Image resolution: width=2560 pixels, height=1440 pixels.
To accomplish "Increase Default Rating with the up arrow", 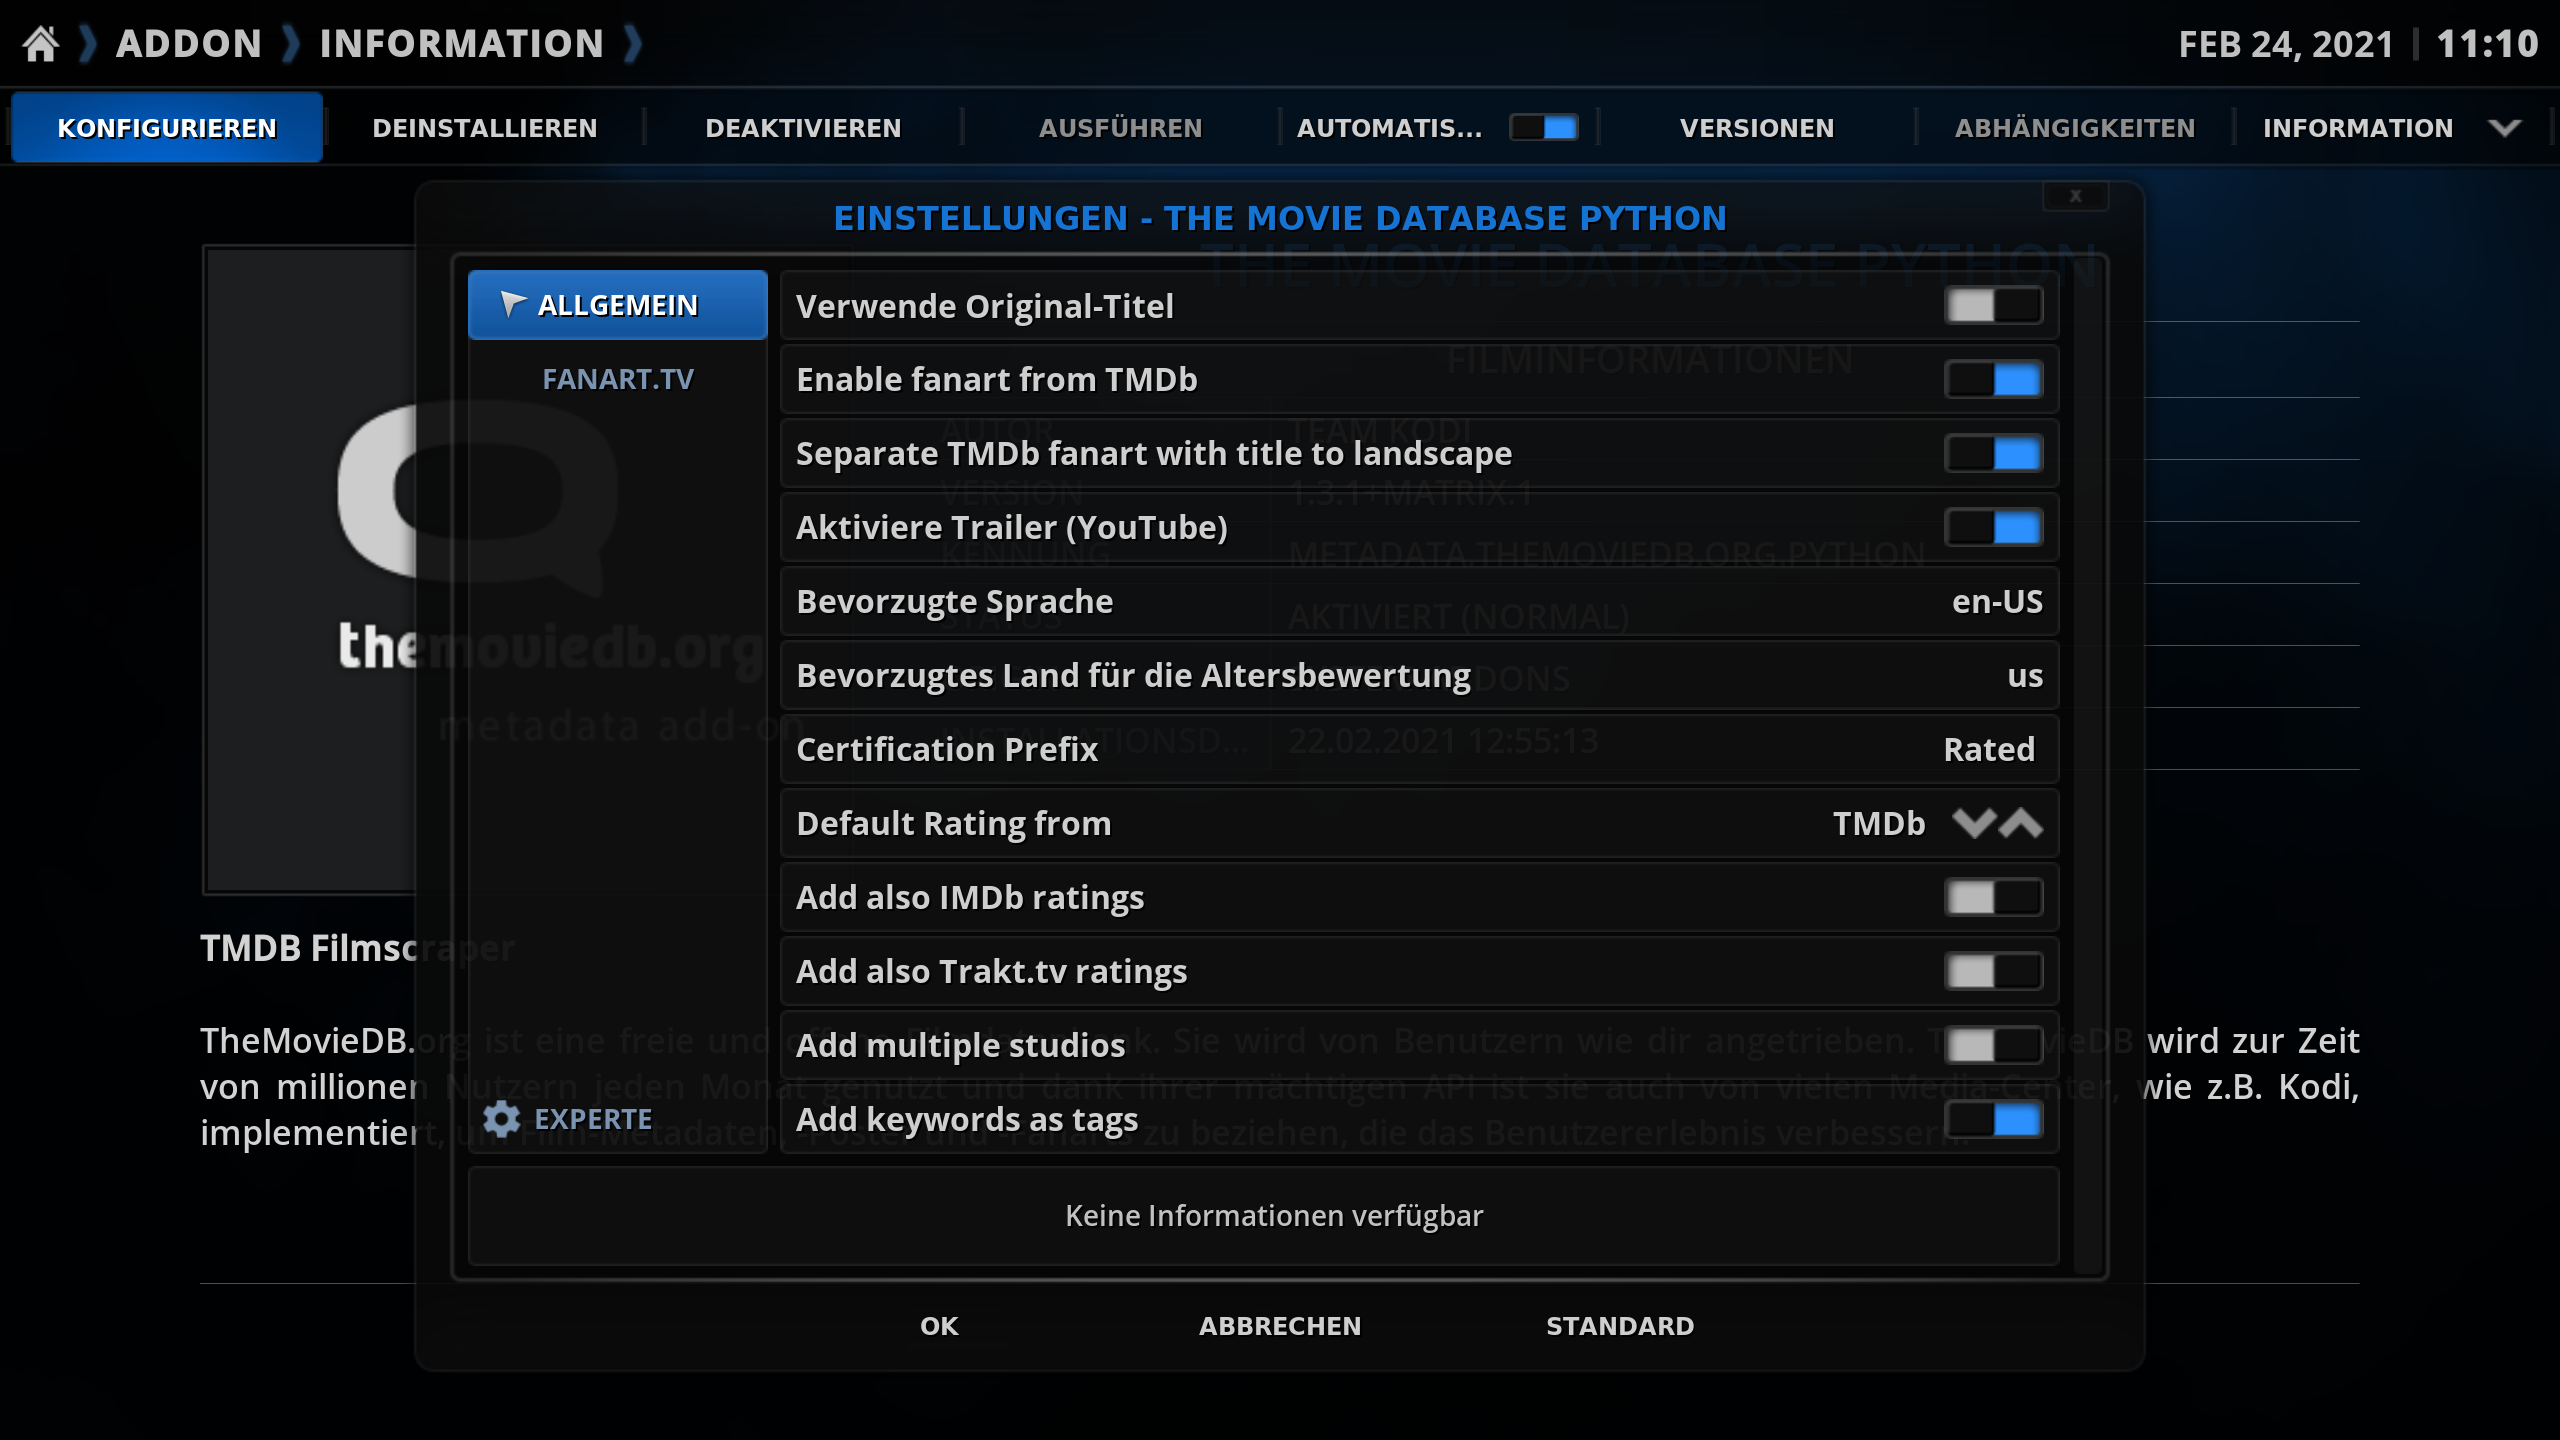I will point(2020,823).
